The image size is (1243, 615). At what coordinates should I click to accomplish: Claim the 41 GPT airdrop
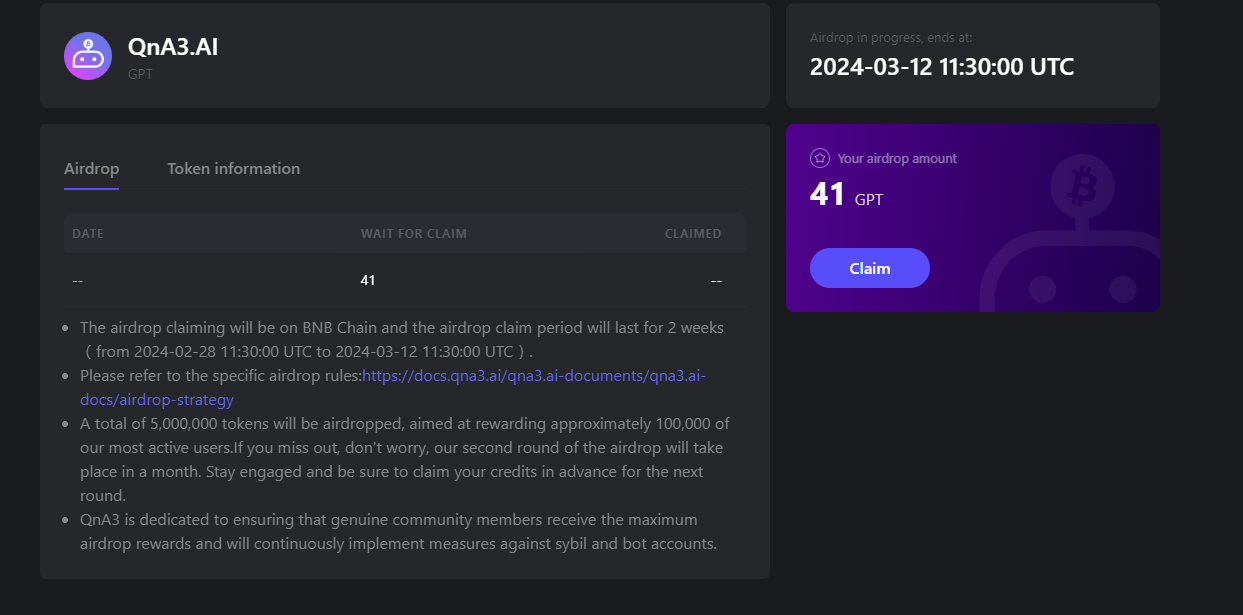coord(869,268)
